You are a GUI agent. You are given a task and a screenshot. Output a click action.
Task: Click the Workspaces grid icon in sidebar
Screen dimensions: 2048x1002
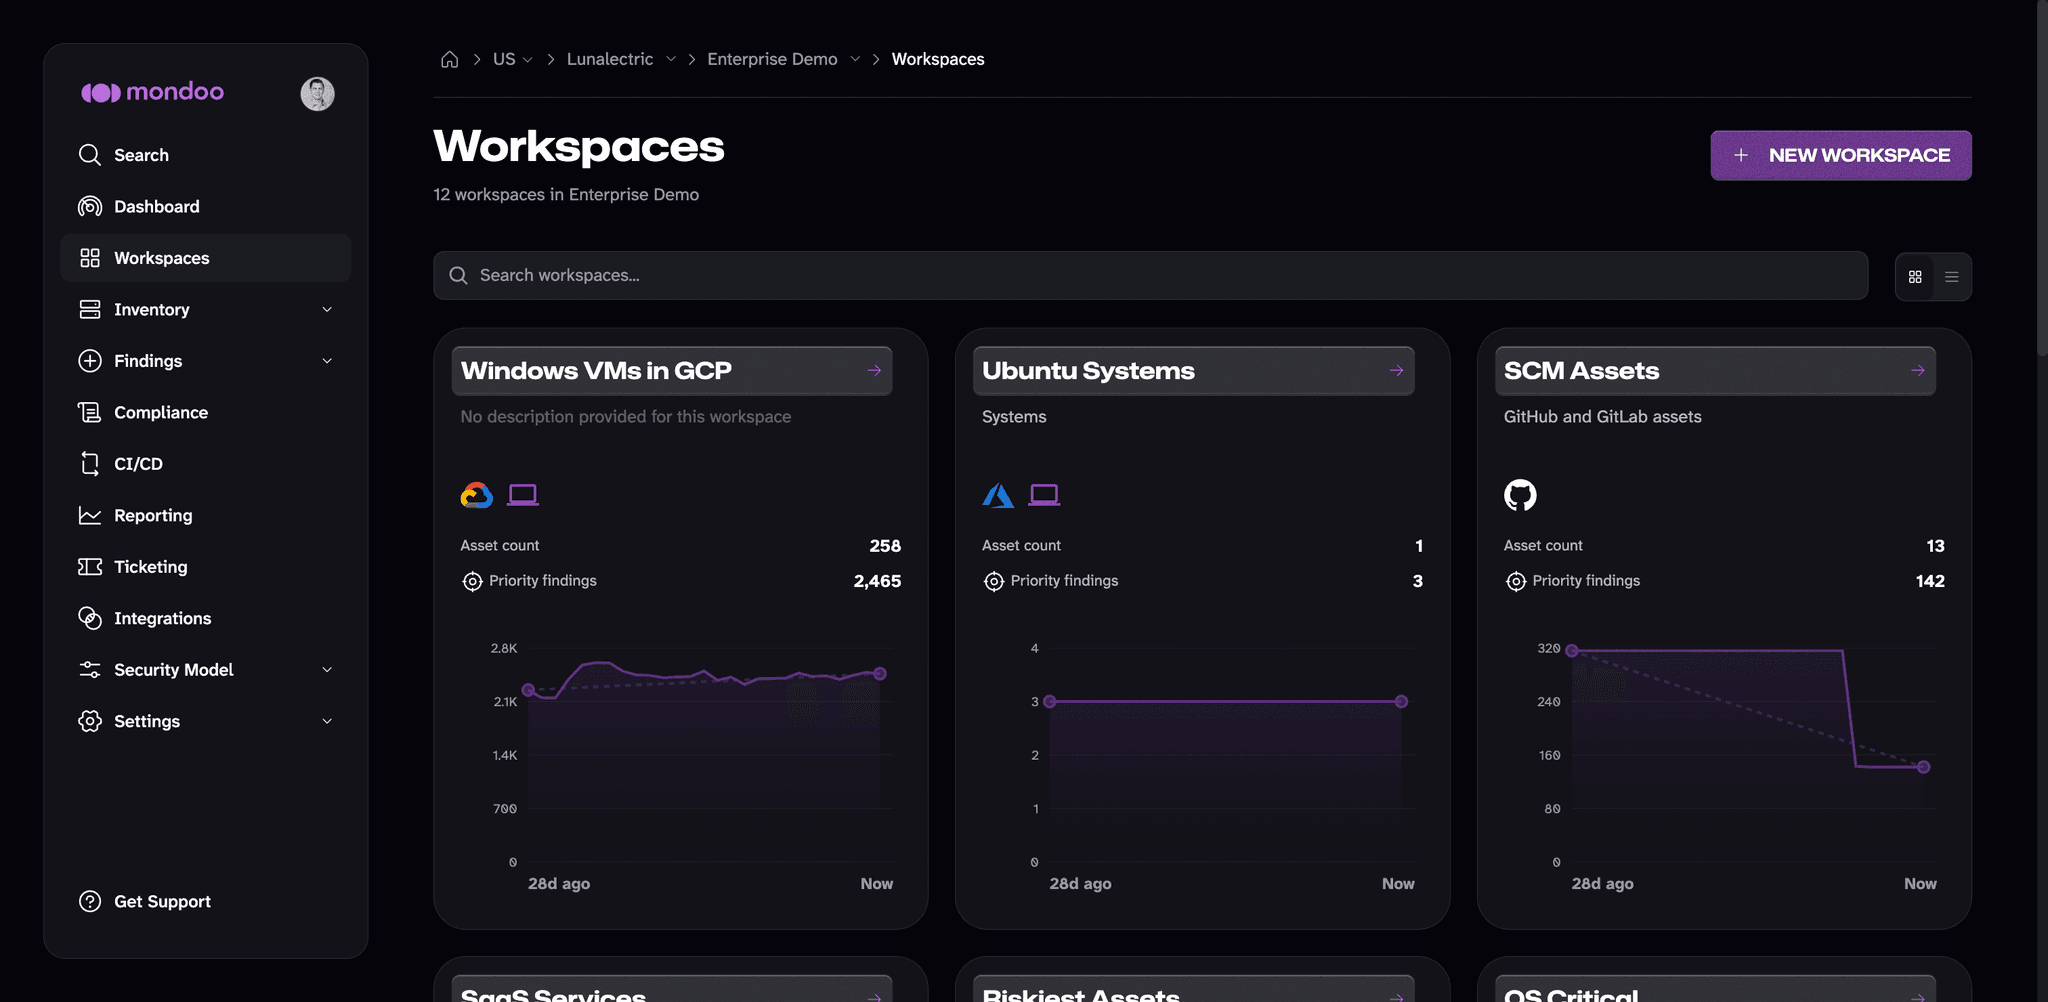click(90, 258)
